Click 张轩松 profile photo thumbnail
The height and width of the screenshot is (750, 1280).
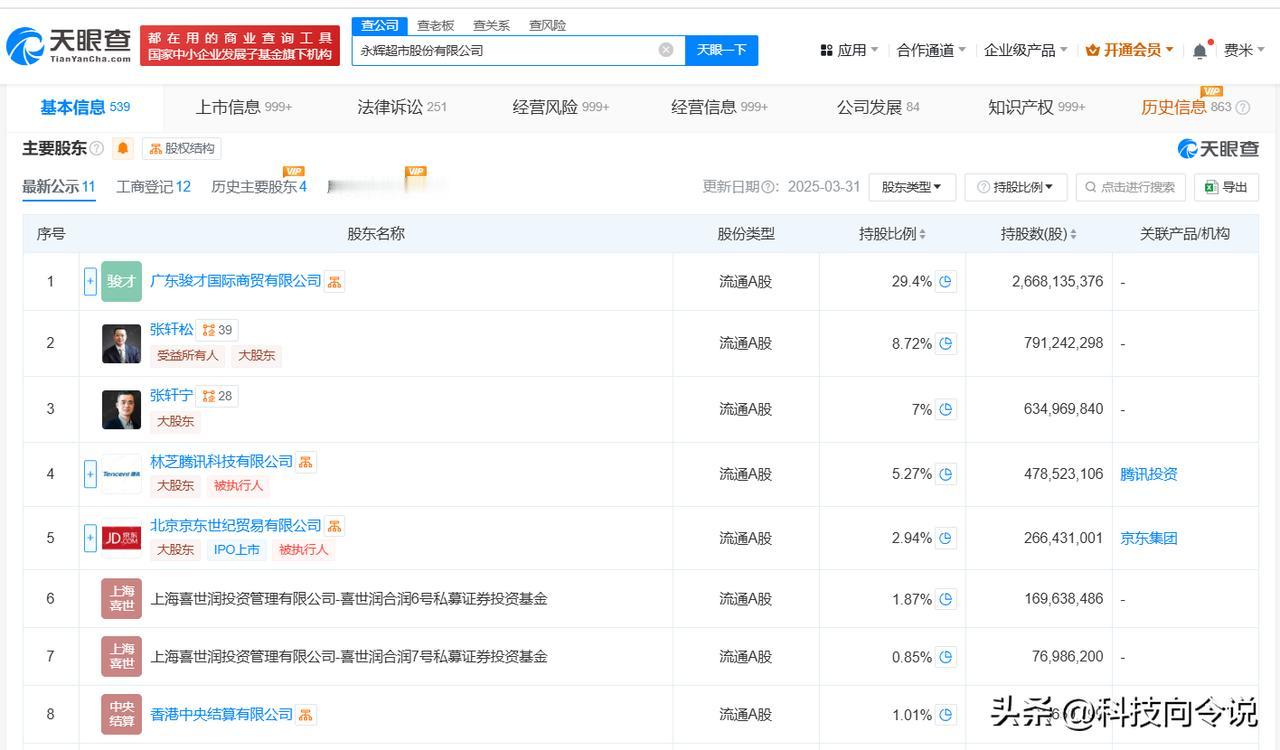pos(121,344)
